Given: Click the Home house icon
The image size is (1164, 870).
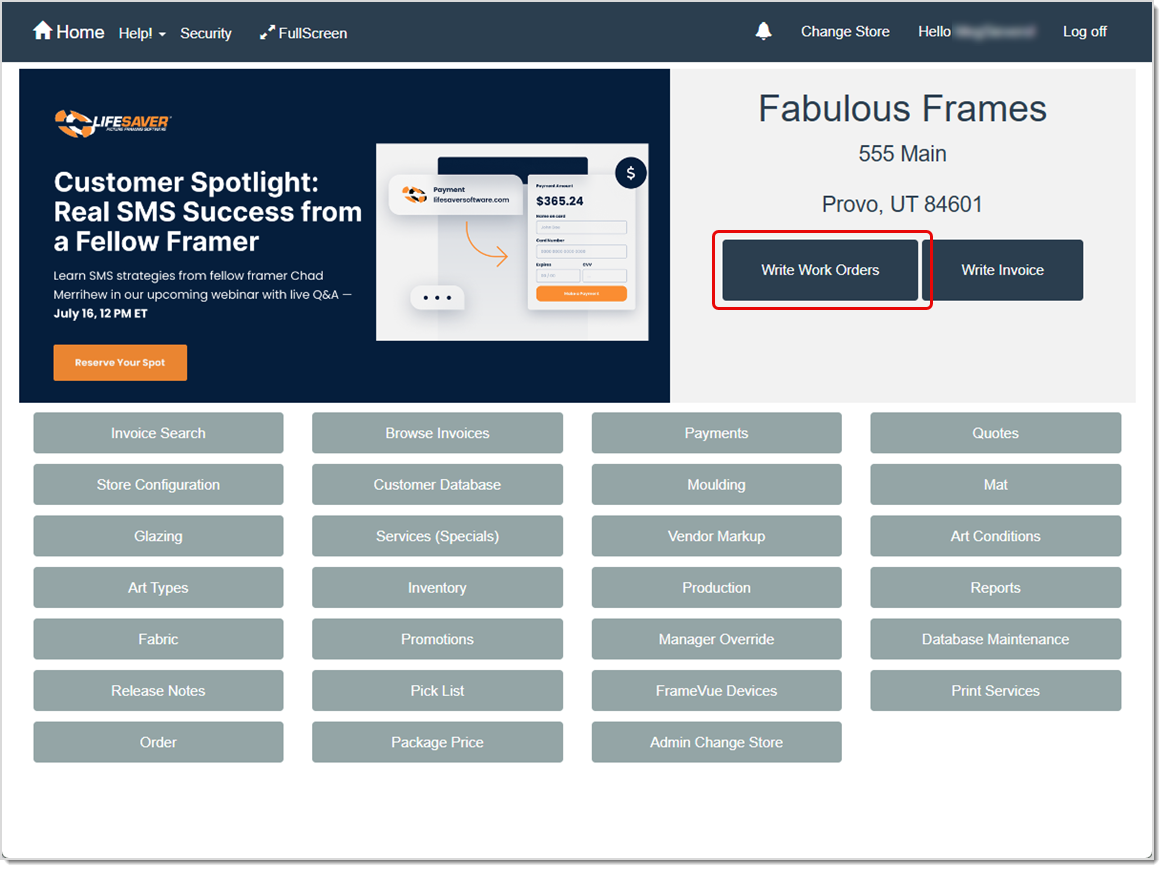Looking at the screenshot, I should 42,31.
